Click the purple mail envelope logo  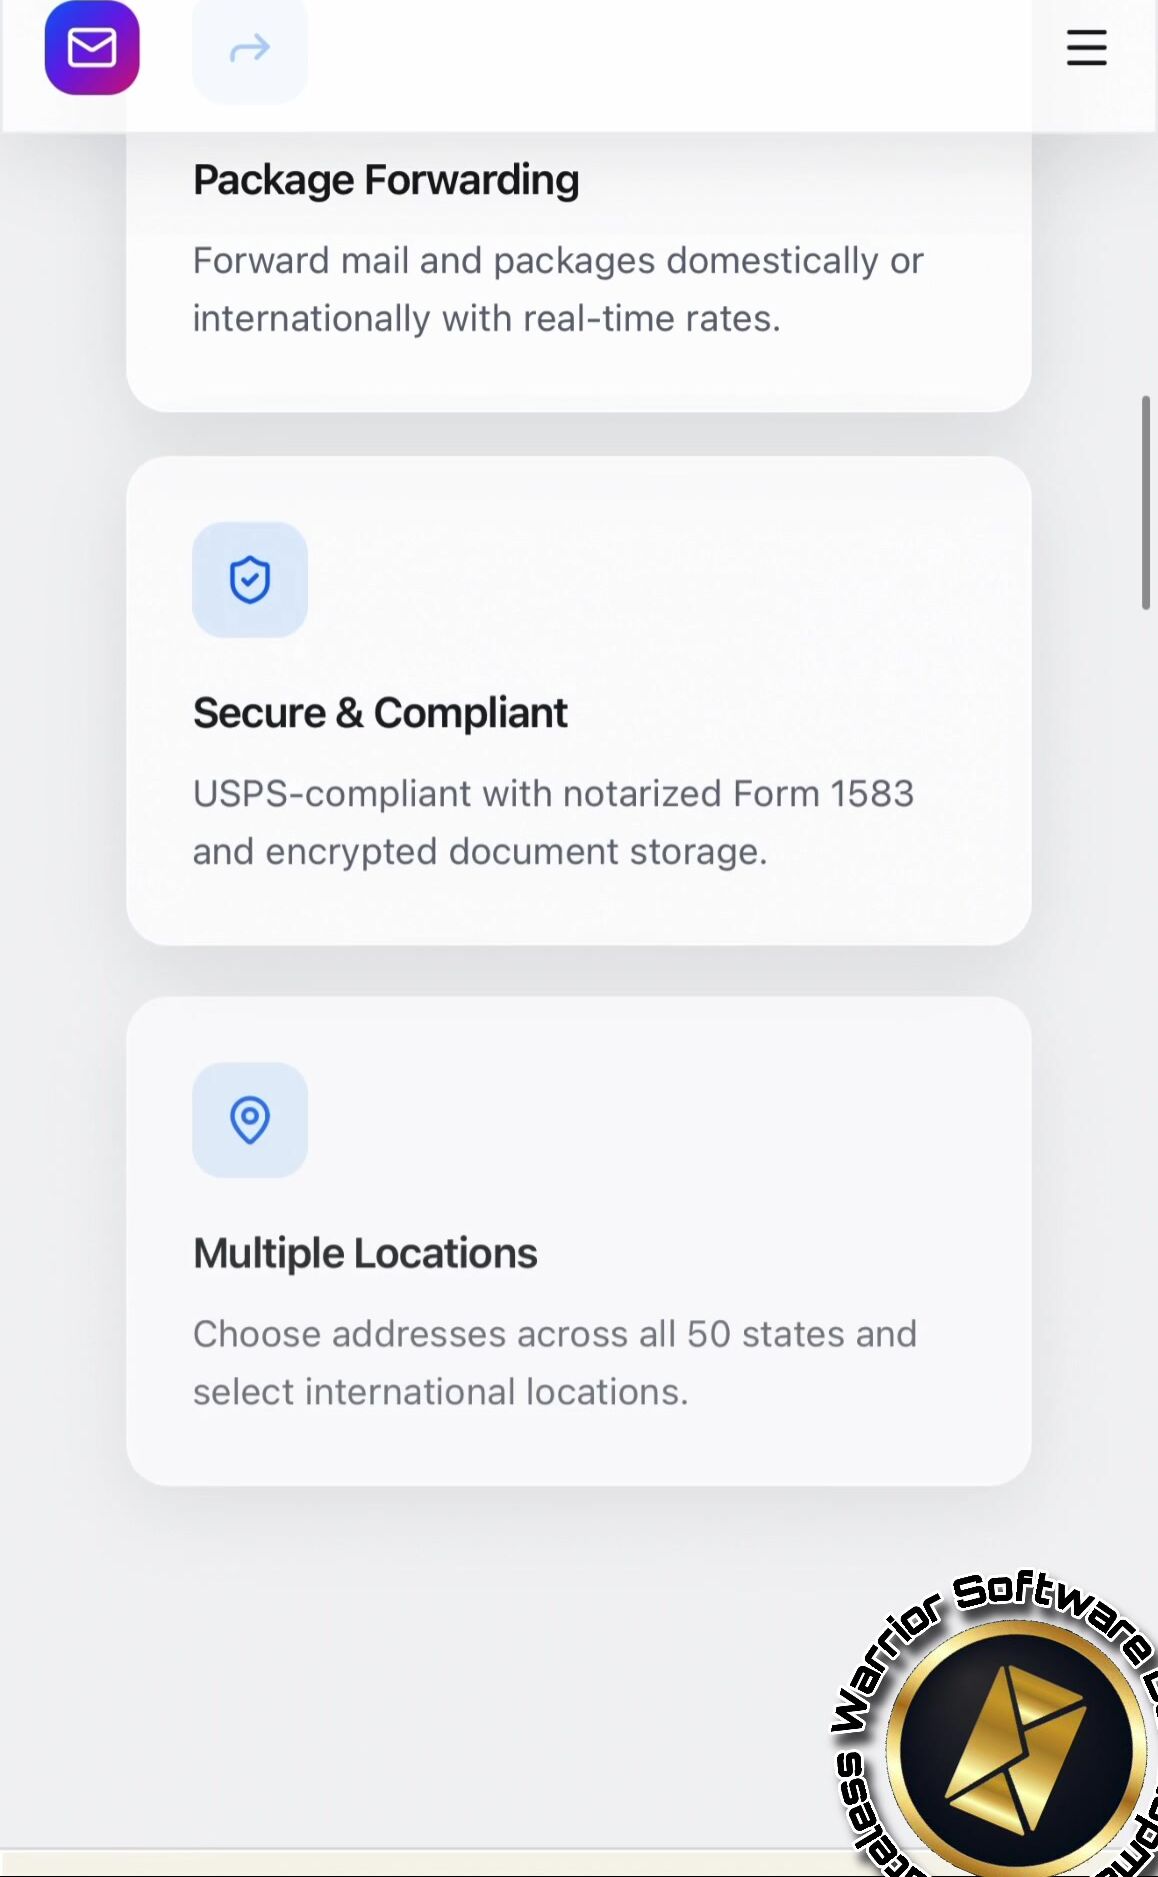[92, 48]
